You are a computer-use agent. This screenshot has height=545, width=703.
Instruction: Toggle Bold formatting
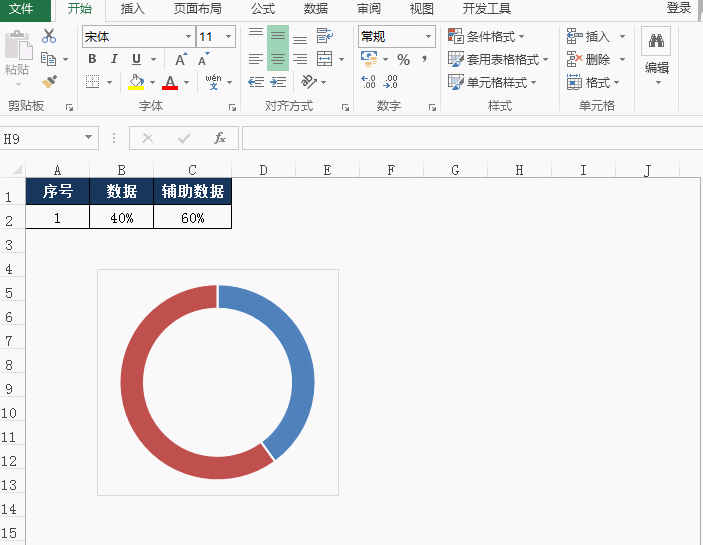(92, 59)
